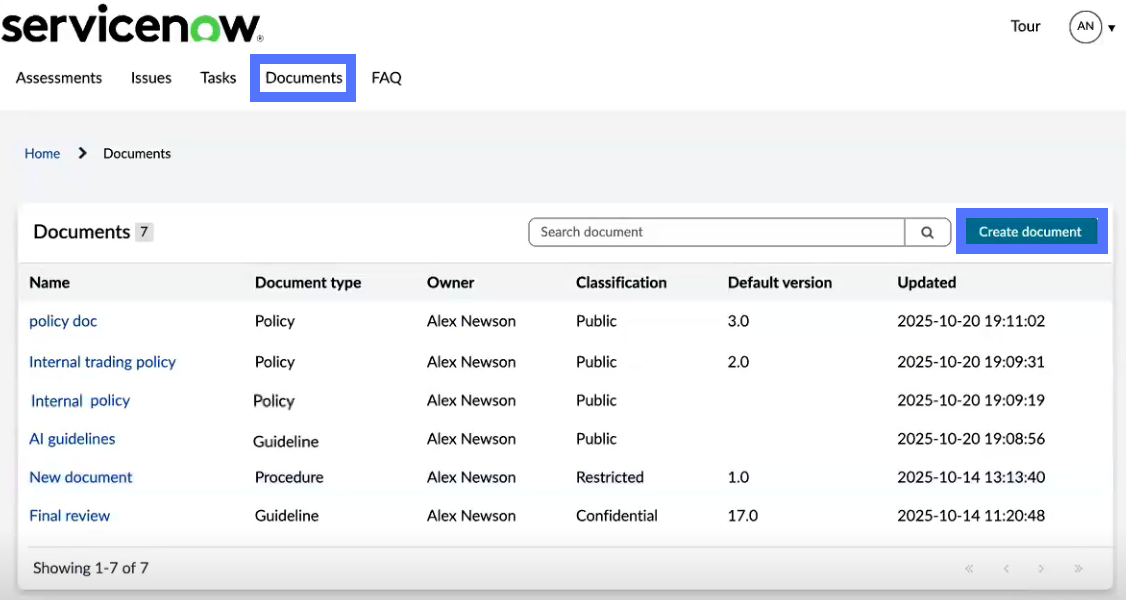Click the 2025-10-20 19:11:02 timestamp

[x=971, y=321]
